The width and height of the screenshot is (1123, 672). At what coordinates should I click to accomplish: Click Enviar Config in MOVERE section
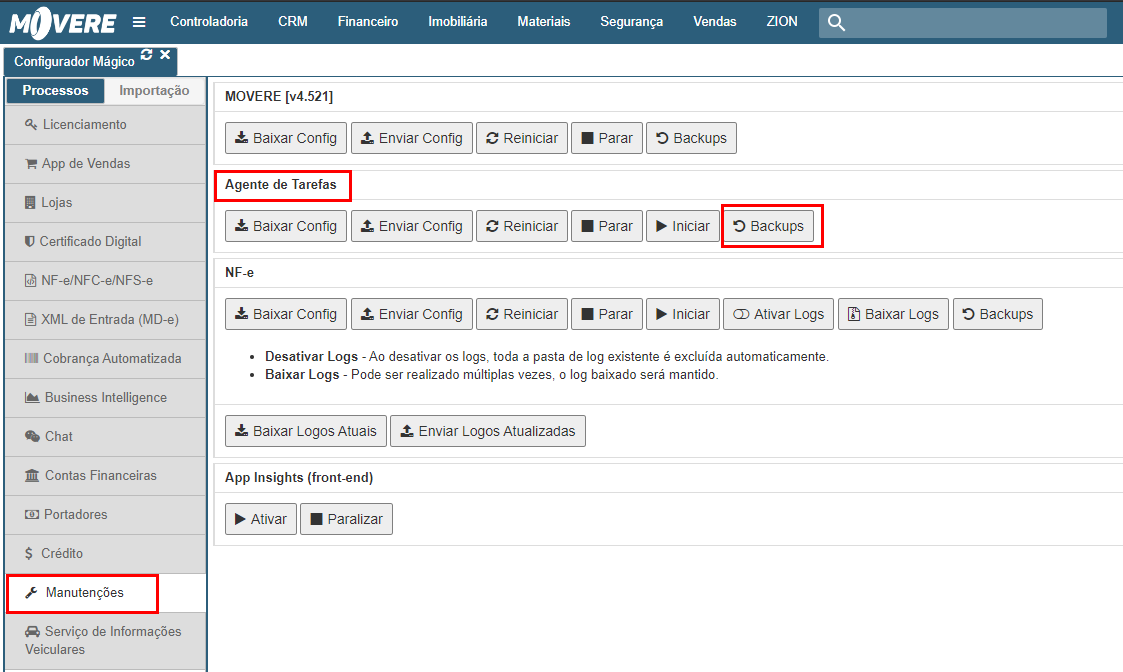pyautogui.click(x=412, y=138)
